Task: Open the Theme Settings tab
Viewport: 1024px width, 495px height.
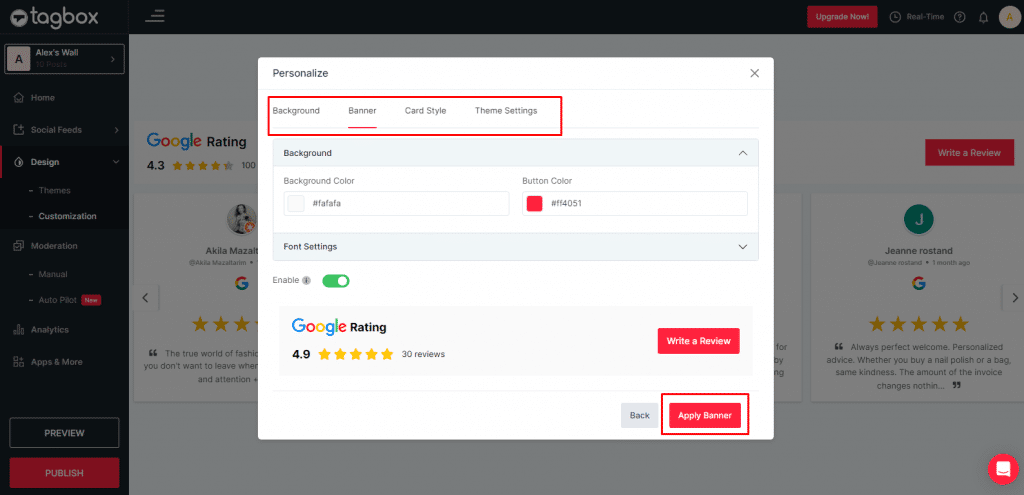Action: point(505,111)
